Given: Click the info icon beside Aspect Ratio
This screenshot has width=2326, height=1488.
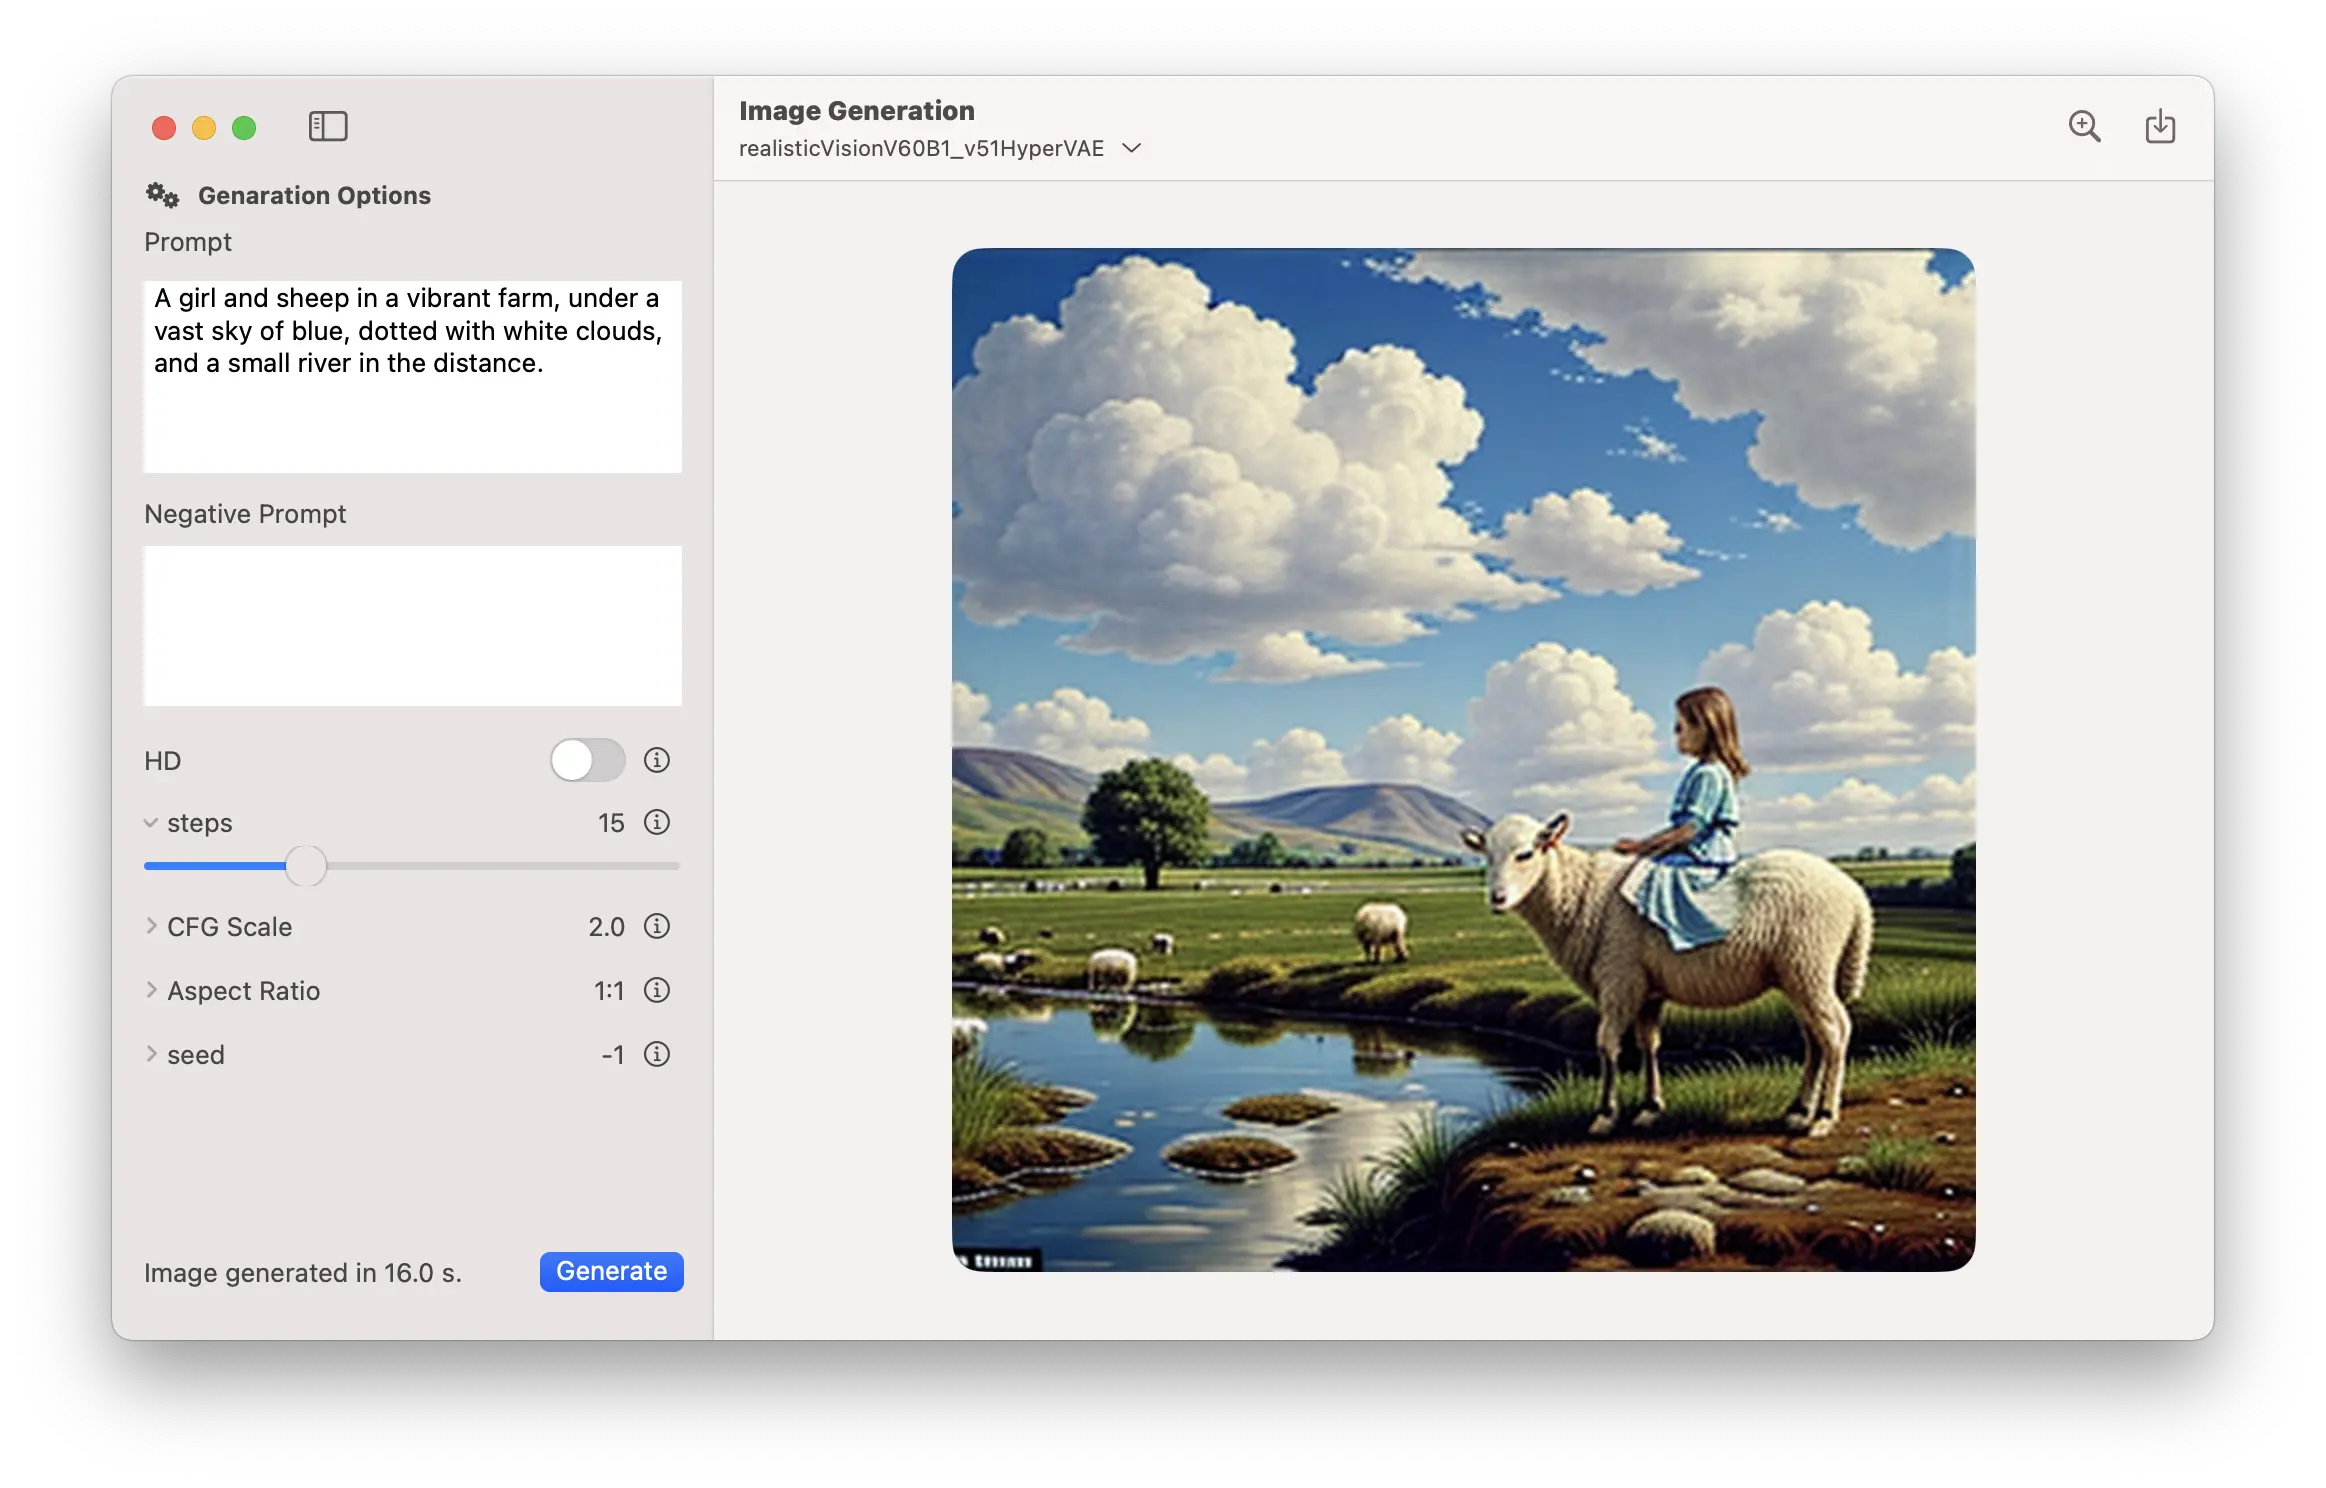Looking at the screenshot, I should tap(657, 991).
